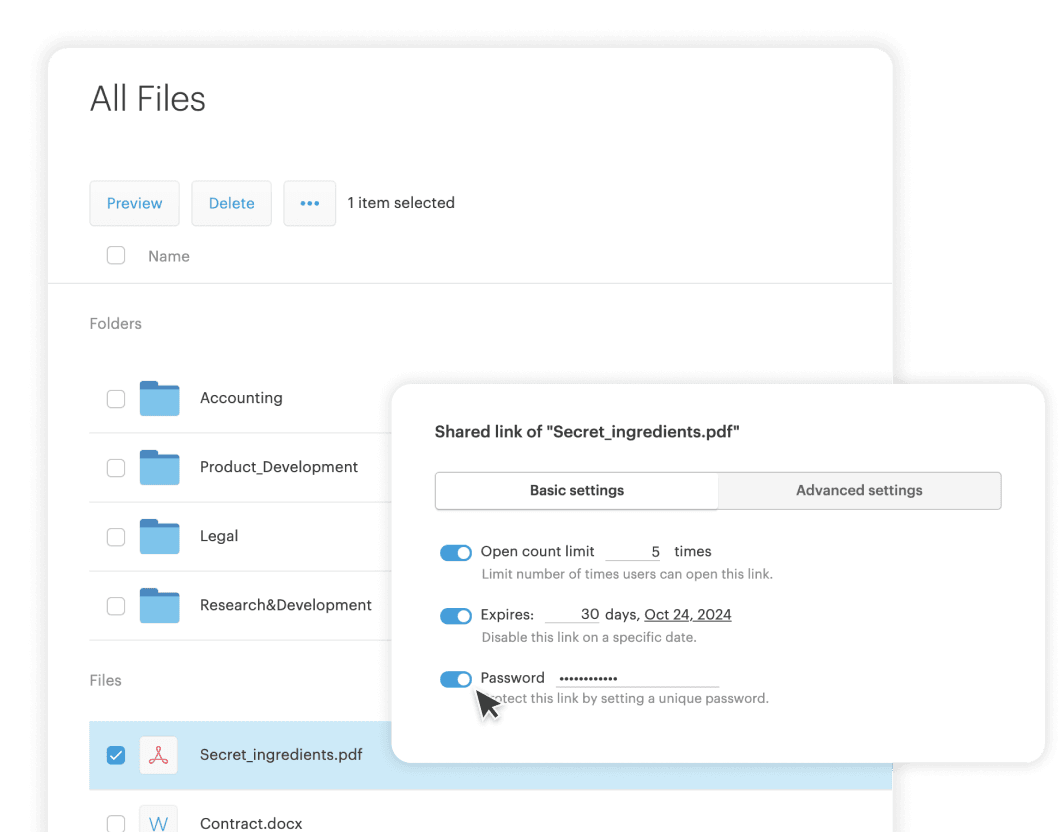Screen dimensions: 1060x832
Task: Click the Password label
Action: pyautogui.click(x=512, y=678)
